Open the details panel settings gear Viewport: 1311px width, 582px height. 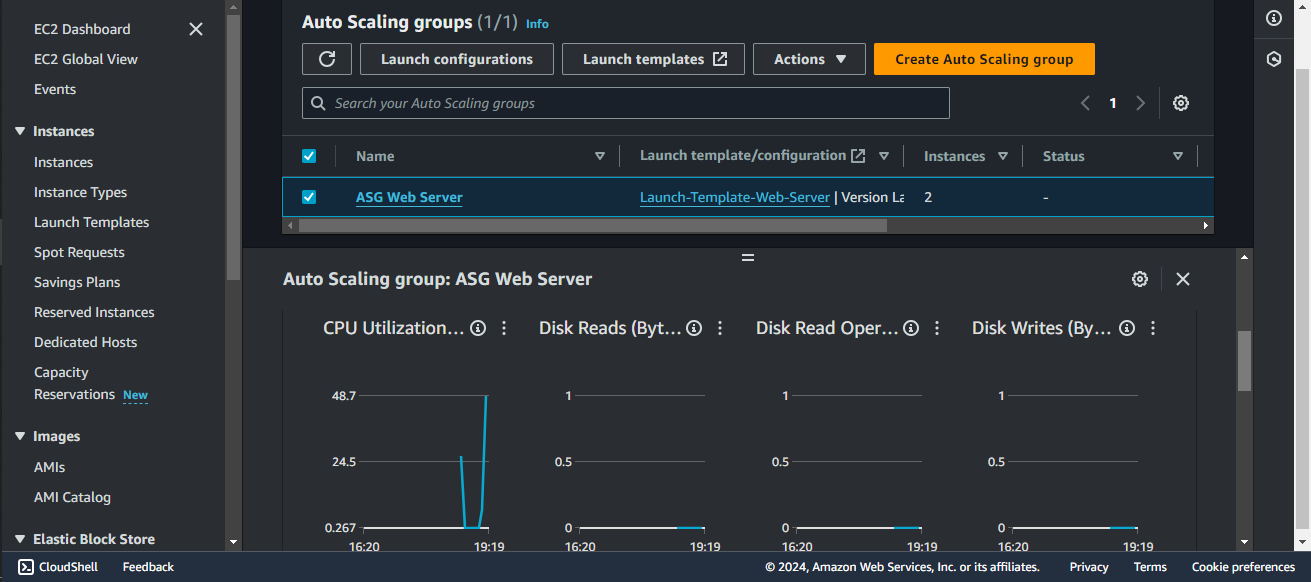pyautogui.click(x=1140, y=279)
